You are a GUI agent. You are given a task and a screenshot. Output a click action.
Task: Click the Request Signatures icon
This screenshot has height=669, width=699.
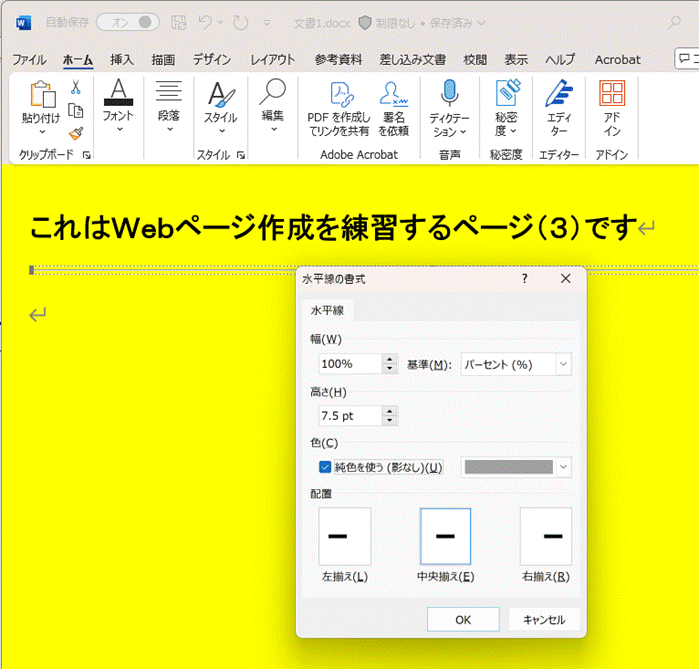click(x=394, y=108)
